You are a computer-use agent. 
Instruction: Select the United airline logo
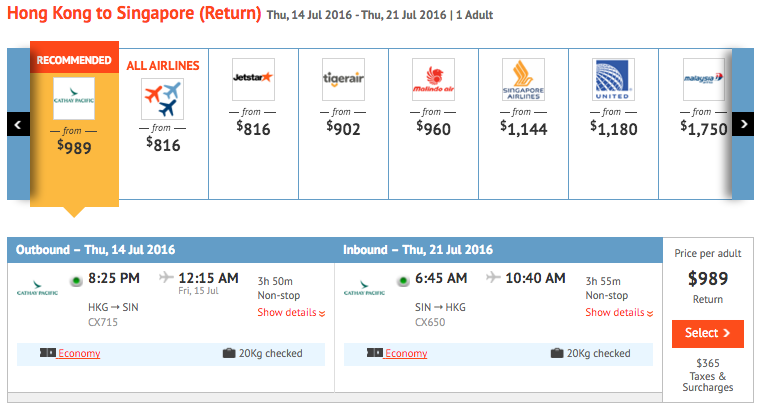tap(613, 79)
